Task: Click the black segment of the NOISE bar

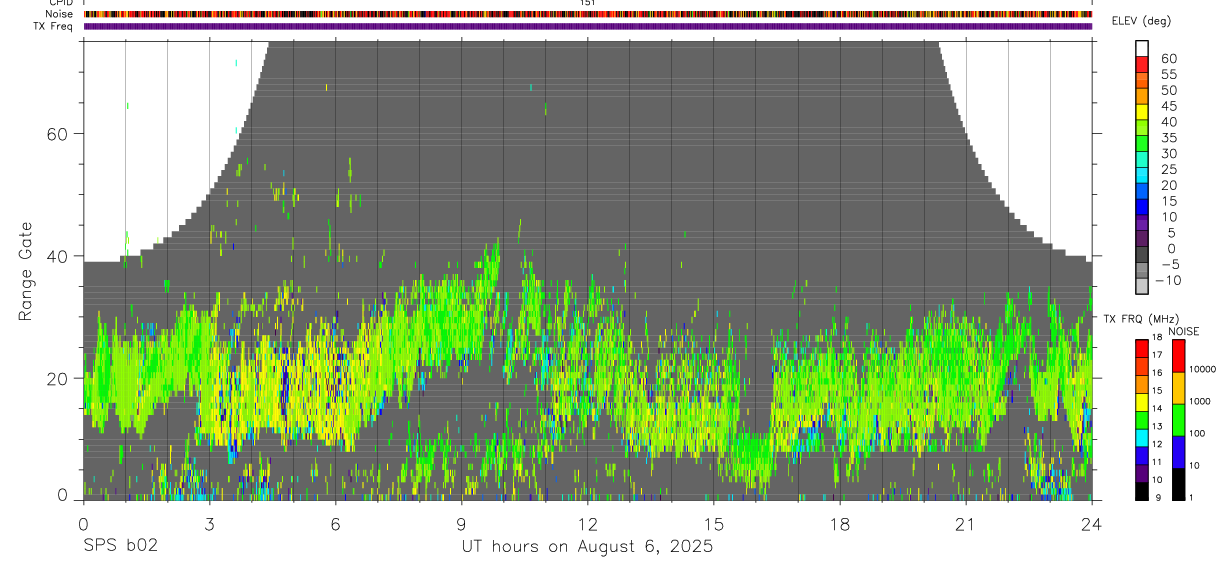Action: tap(1177, 484)
